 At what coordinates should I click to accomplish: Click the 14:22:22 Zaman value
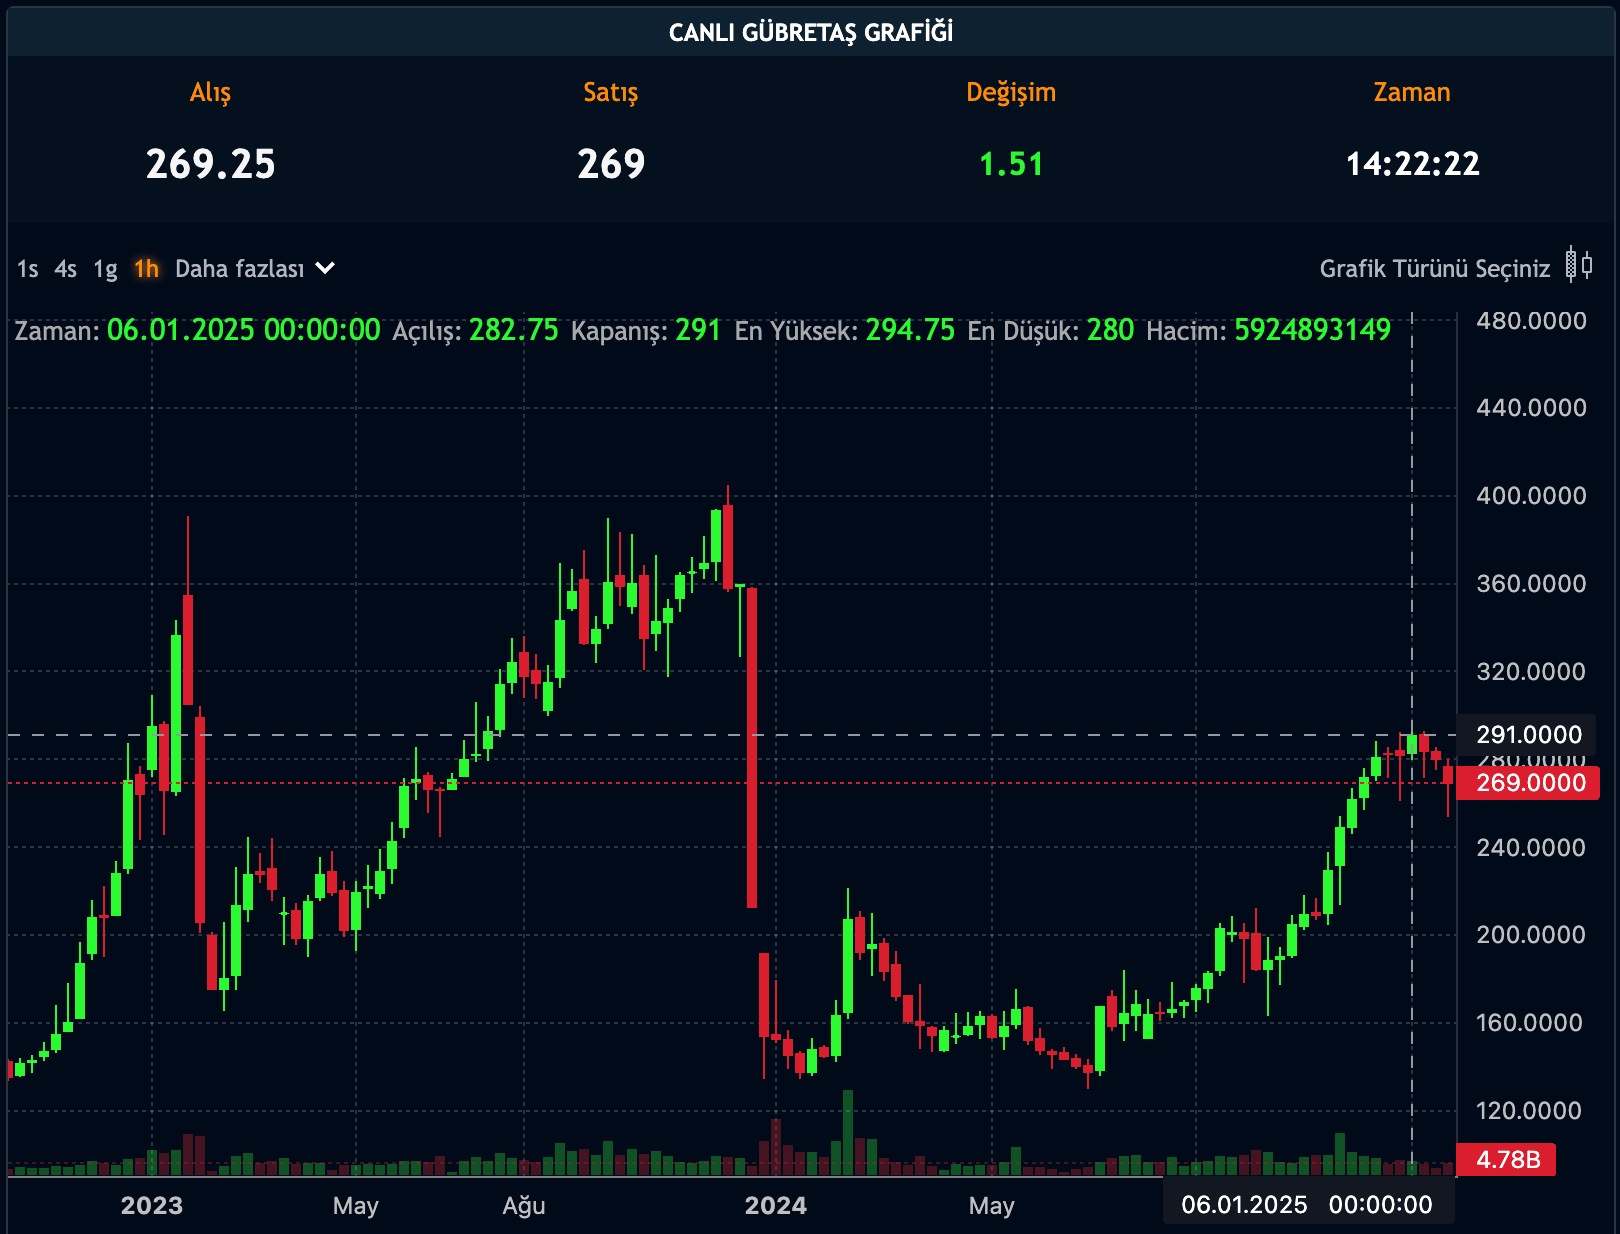point(1412,164)
